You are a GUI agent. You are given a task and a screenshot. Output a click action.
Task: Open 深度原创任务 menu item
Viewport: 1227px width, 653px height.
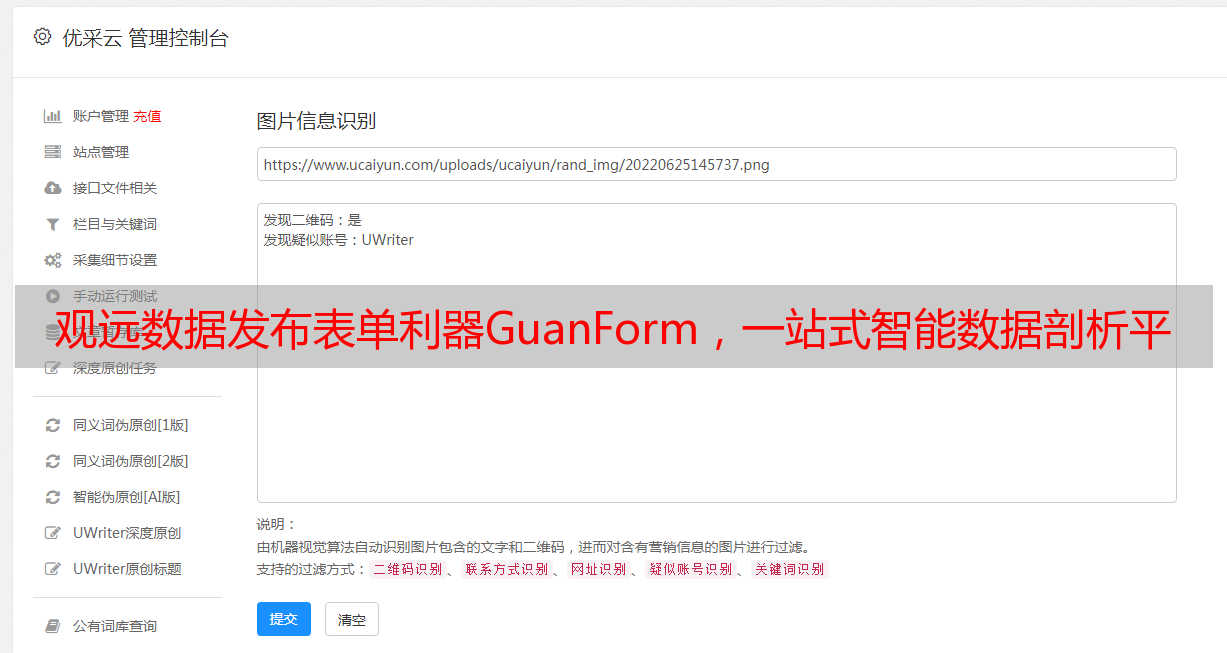tap(115, 368)
